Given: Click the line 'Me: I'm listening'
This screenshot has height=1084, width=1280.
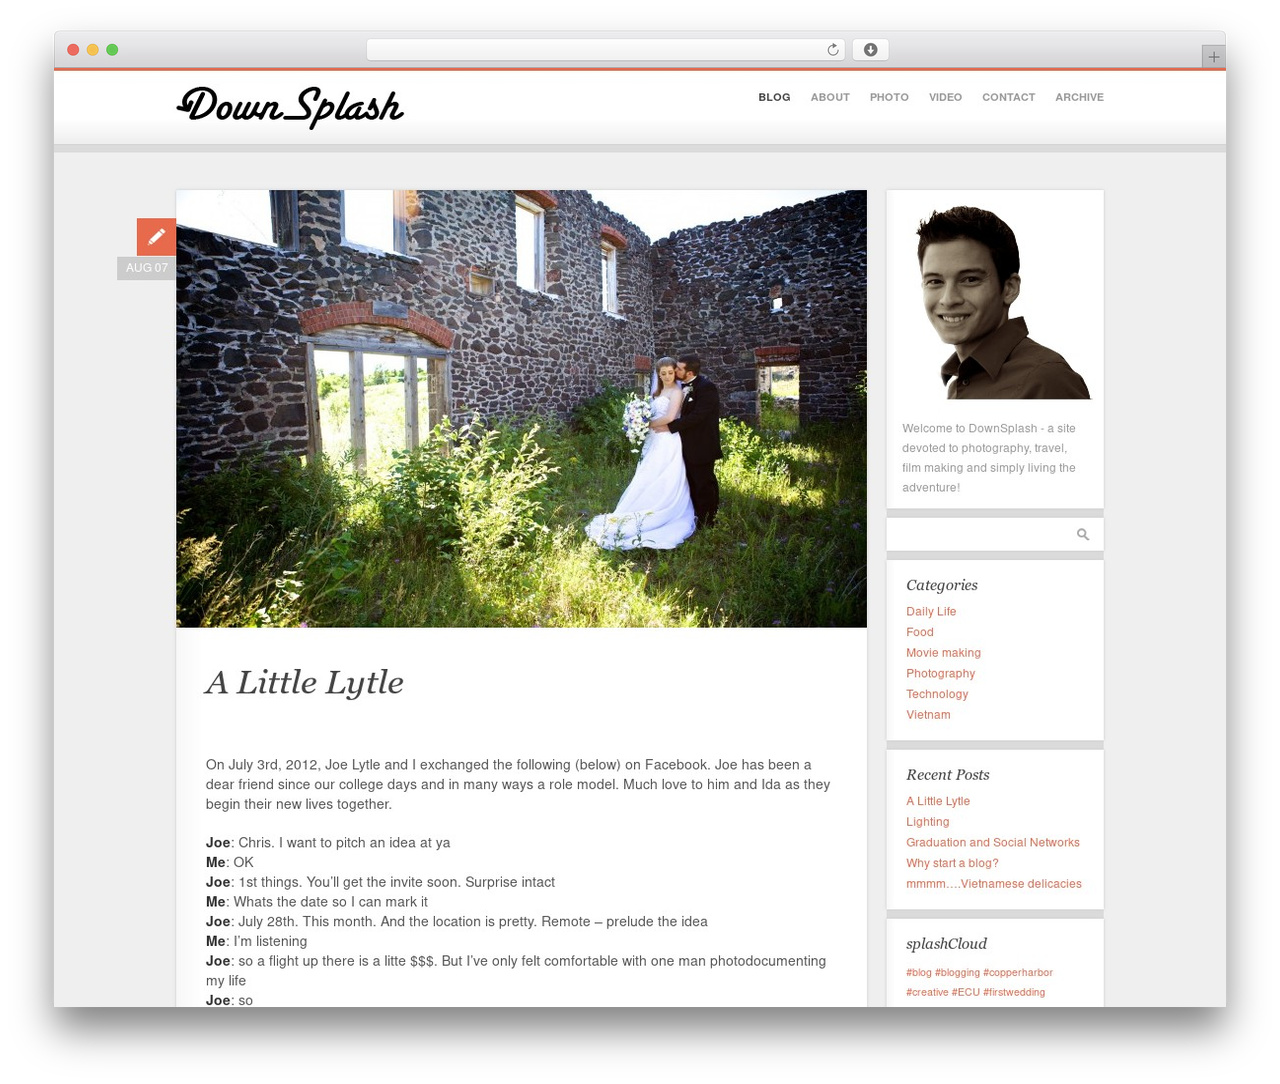Looking at the screenshot, I should (257, 942).
